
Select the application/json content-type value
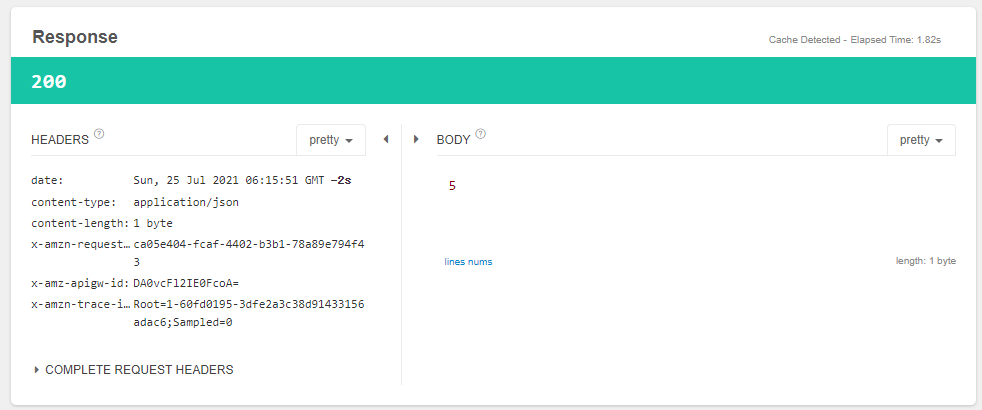point(186,202)
